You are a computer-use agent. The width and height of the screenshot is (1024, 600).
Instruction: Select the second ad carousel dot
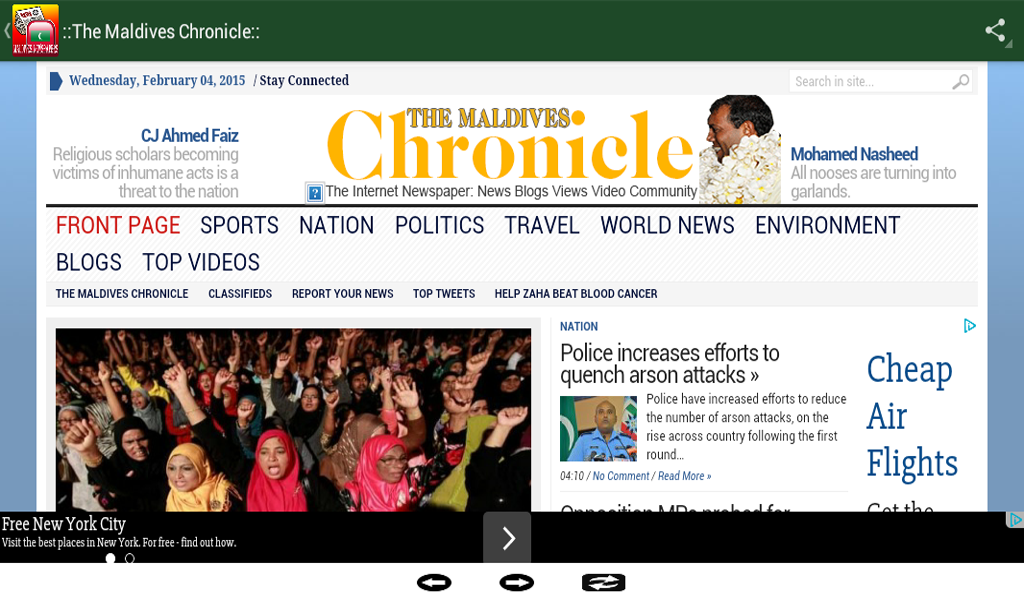pyautogui.click(x=130, y=558)
